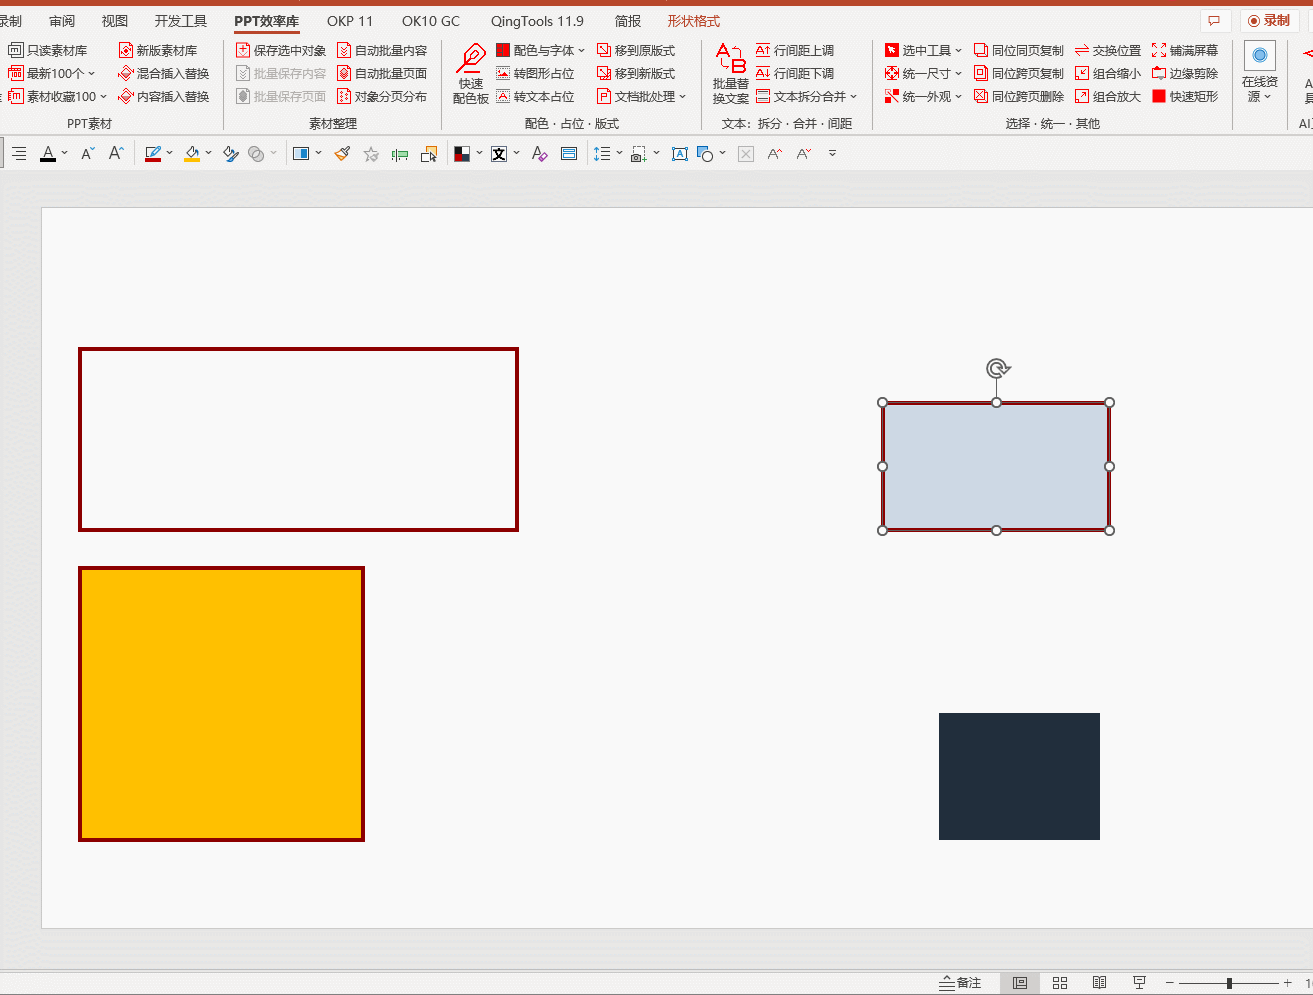Click the decrease font size icon
Screen dimensions: 1313x995
(x=87, y=153)
